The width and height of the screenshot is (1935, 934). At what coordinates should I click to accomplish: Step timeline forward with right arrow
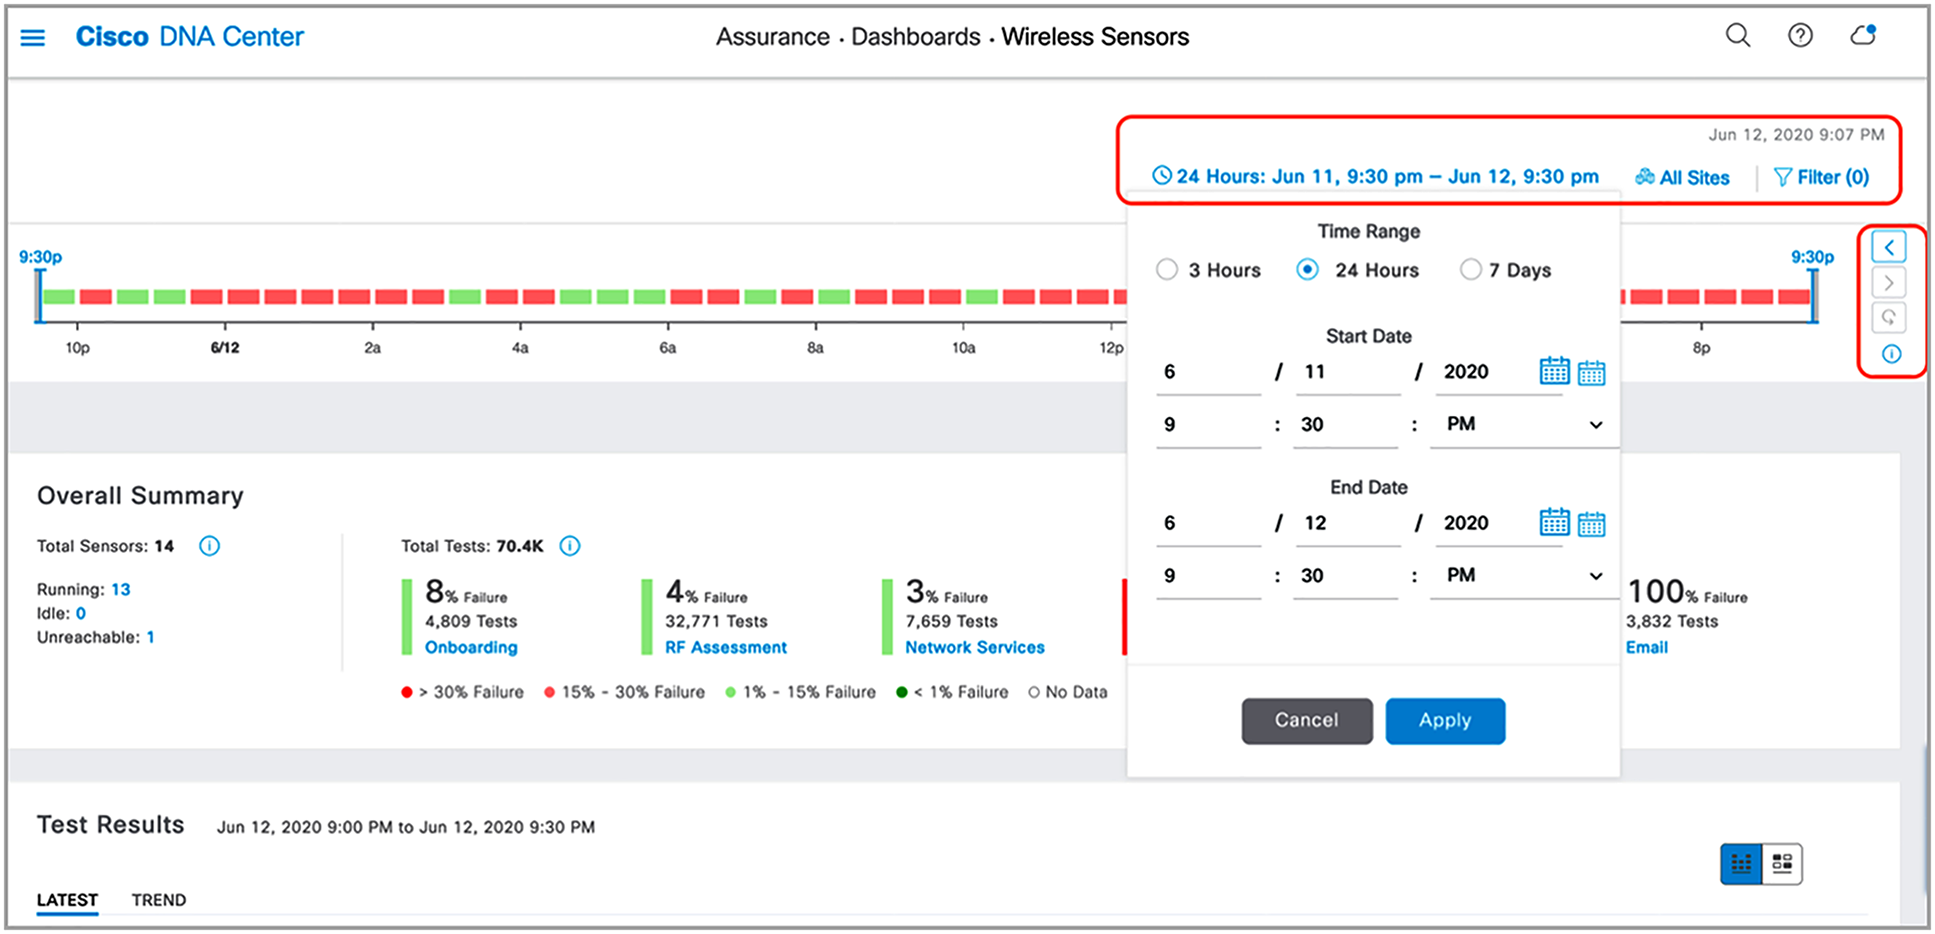(x=1889, y=283)
